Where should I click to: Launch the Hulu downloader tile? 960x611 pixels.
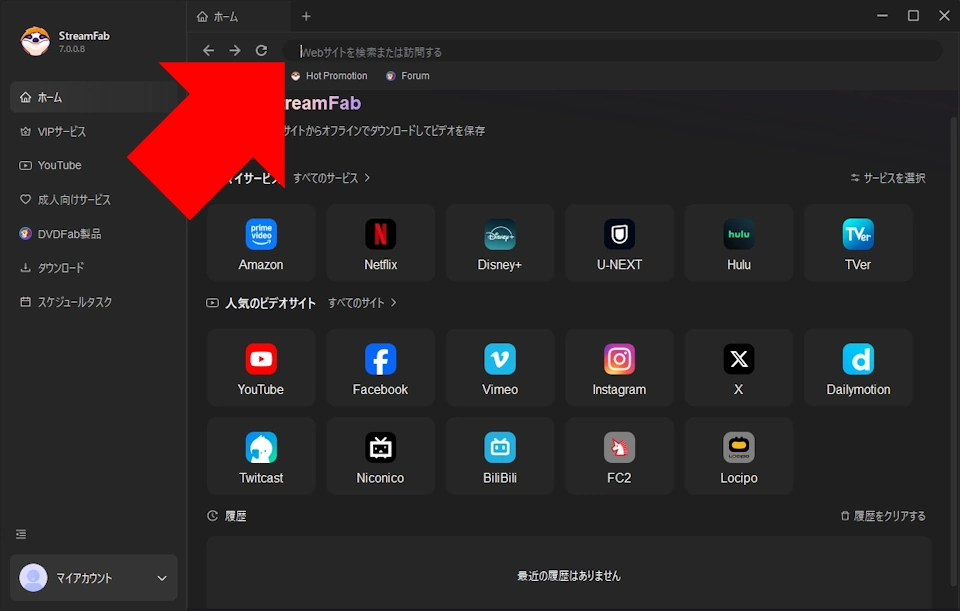(738, 243)
